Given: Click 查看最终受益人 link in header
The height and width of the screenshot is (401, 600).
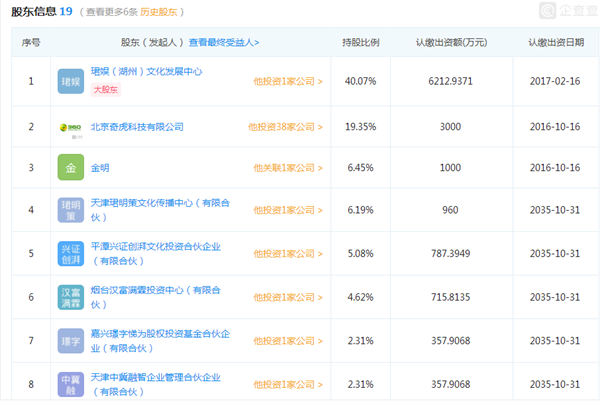Looking at the screenshot, I should tap(224, 42).
